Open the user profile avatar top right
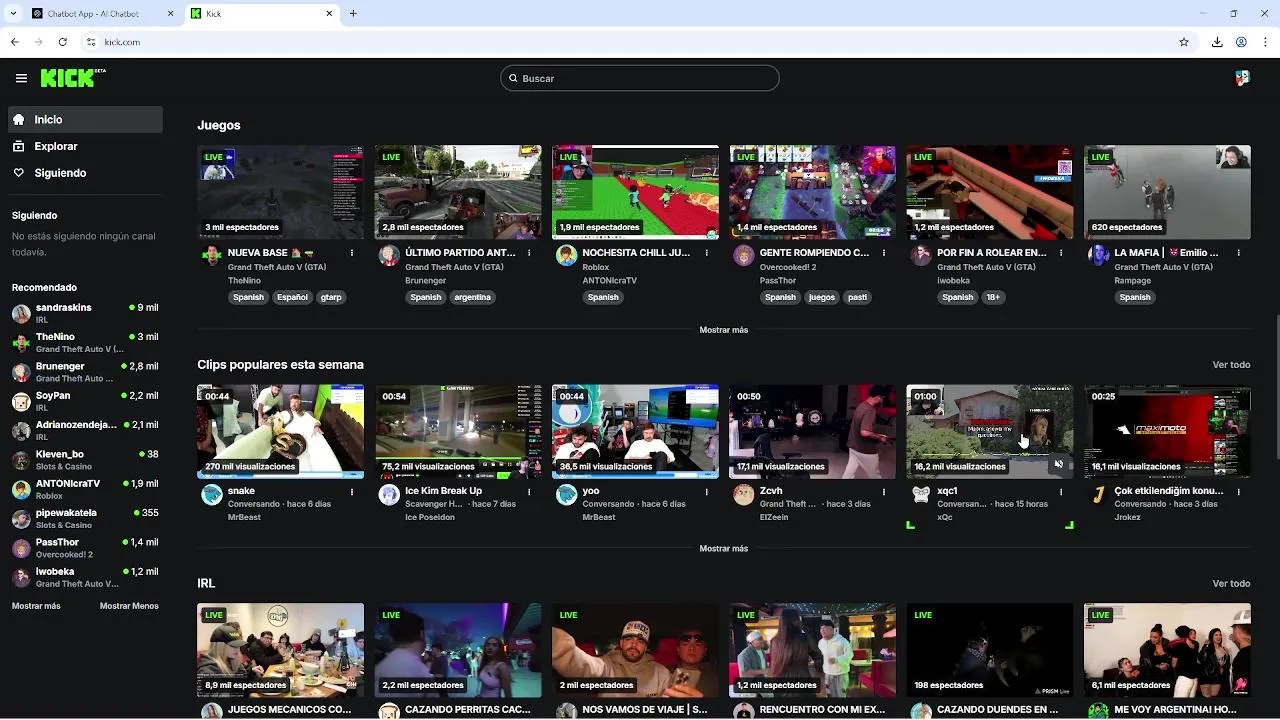Screen dimensions: 1280x720 click(1242, 78)
